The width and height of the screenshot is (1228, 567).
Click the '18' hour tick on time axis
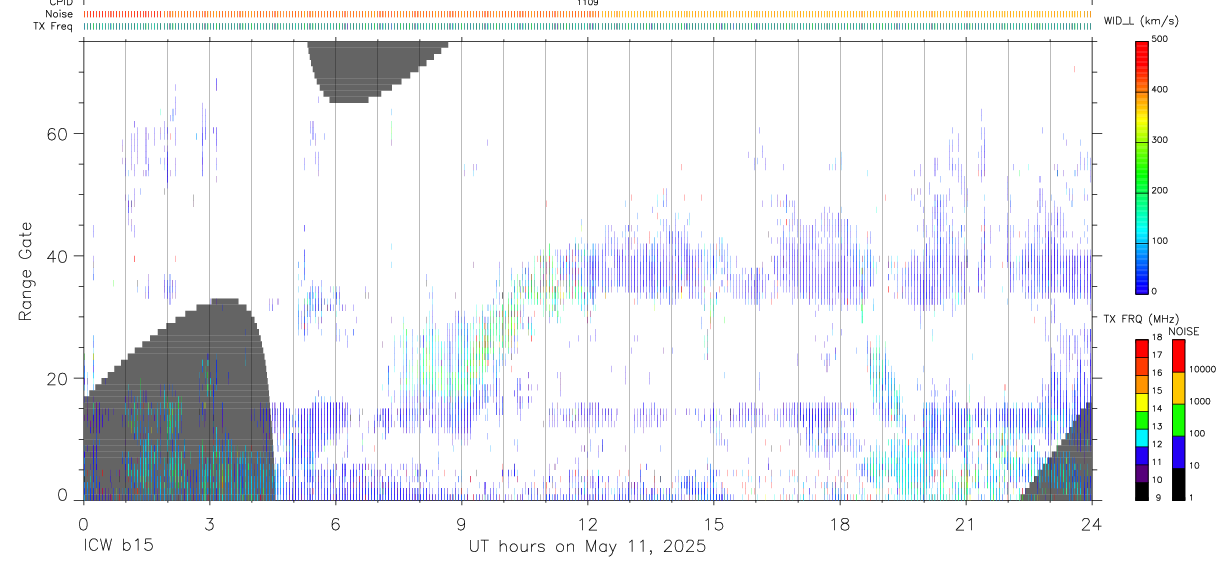click(x=839, y=524)
